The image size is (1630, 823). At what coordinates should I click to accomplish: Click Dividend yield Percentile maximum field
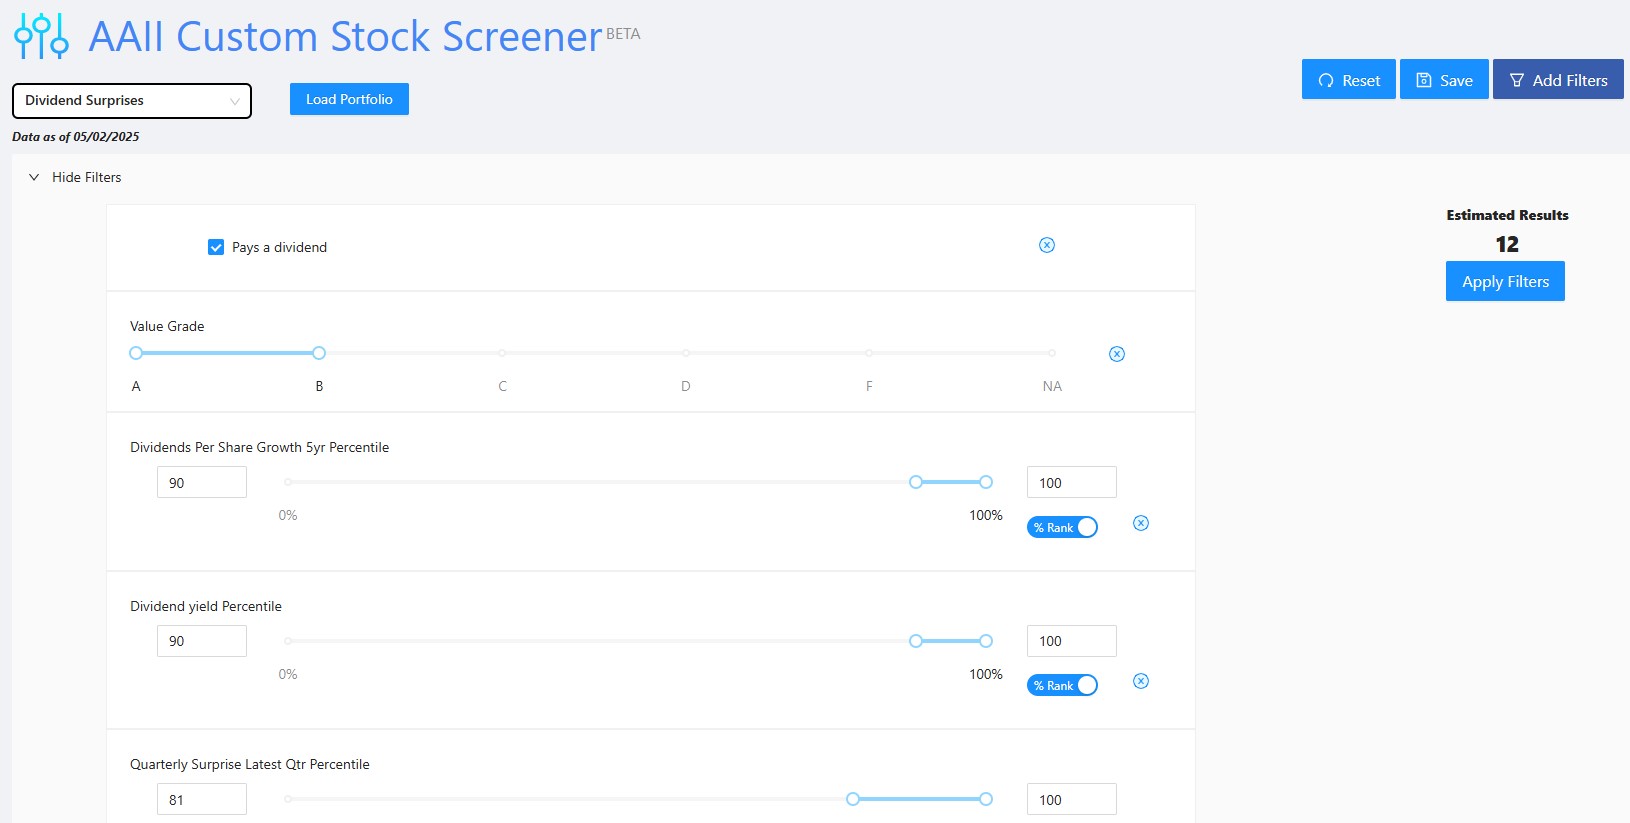pos(1072,641)
